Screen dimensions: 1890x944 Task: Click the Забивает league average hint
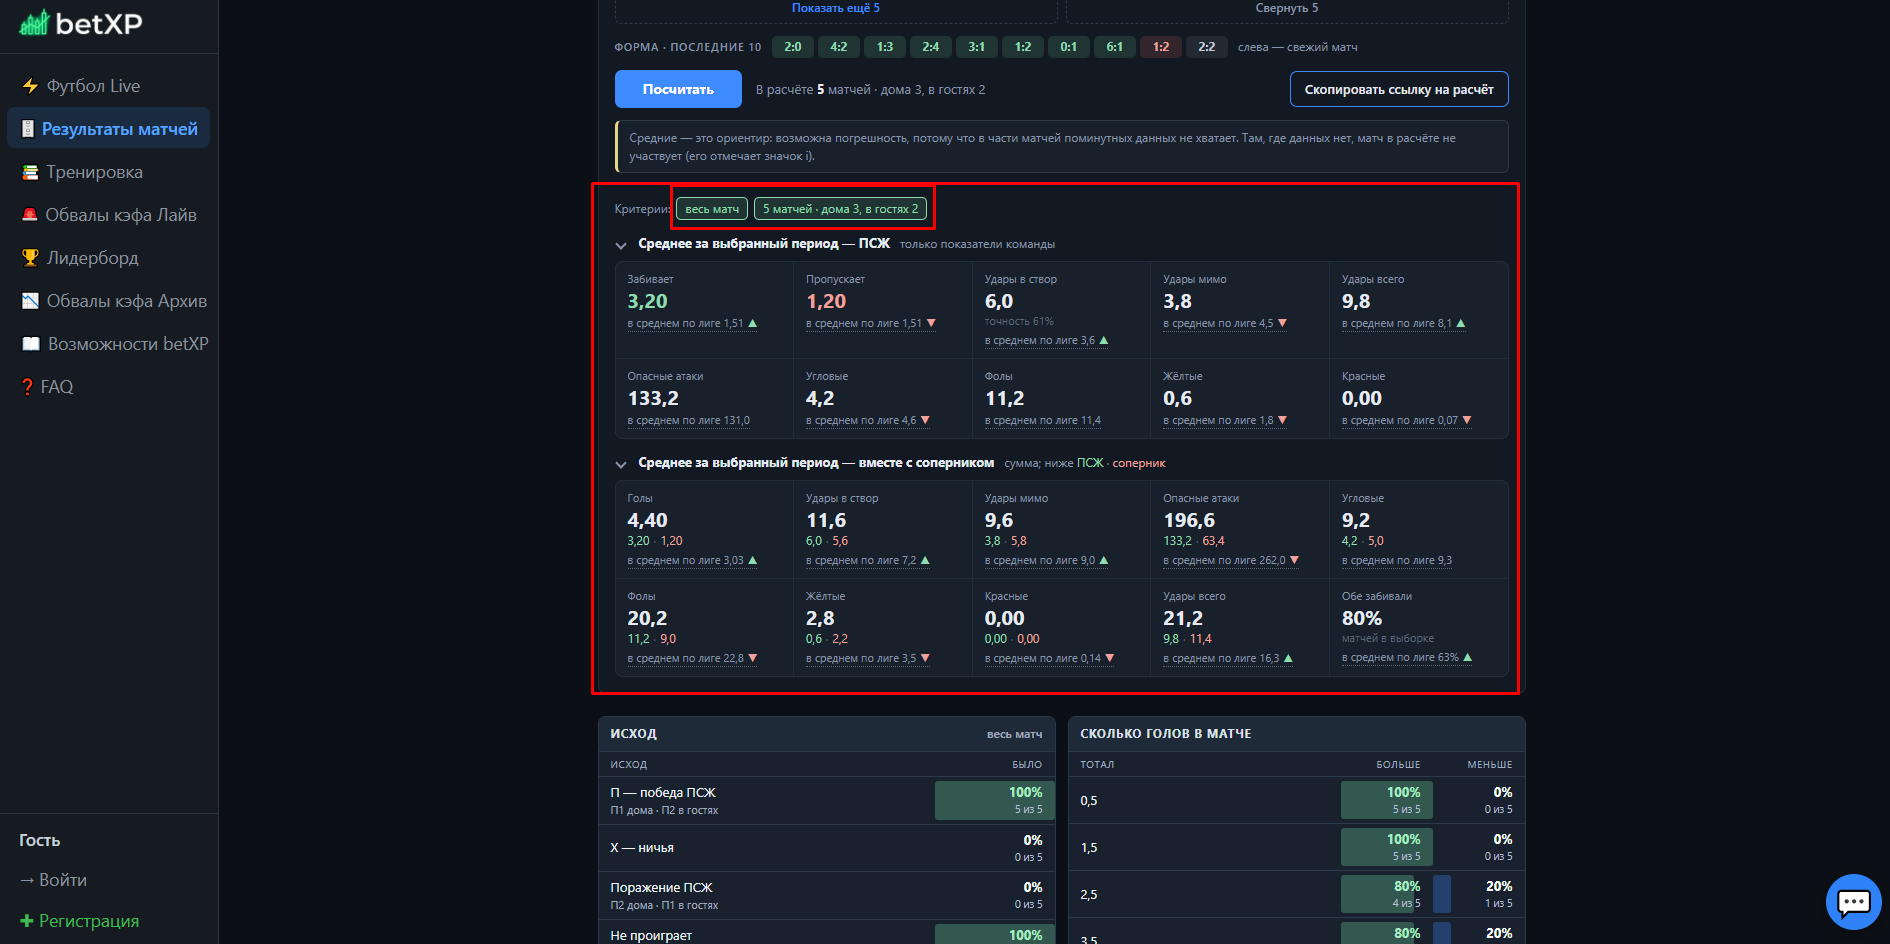pyautogui.click(x=692, y=323)
